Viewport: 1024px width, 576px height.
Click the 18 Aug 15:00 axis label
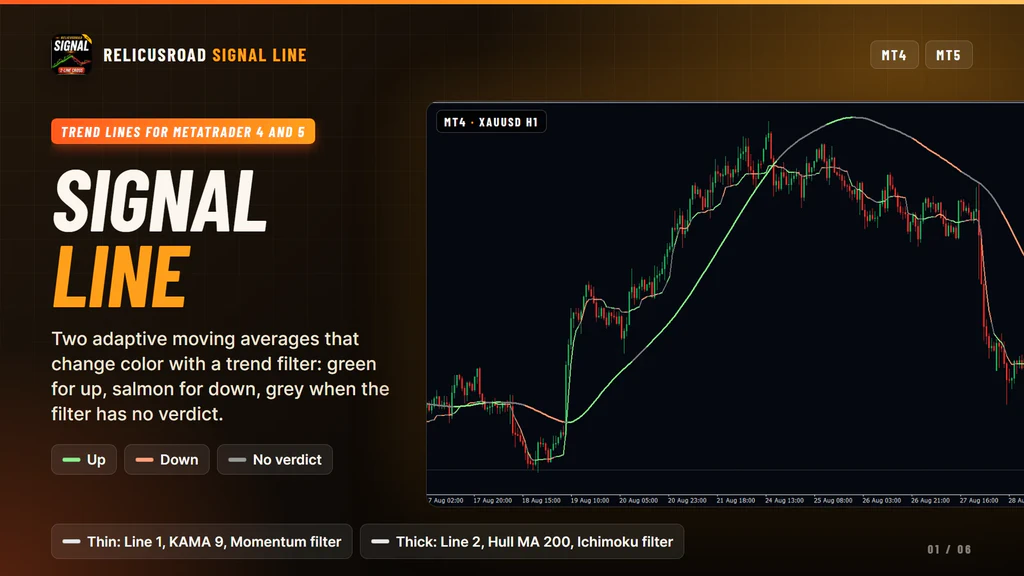coord(541,500)
